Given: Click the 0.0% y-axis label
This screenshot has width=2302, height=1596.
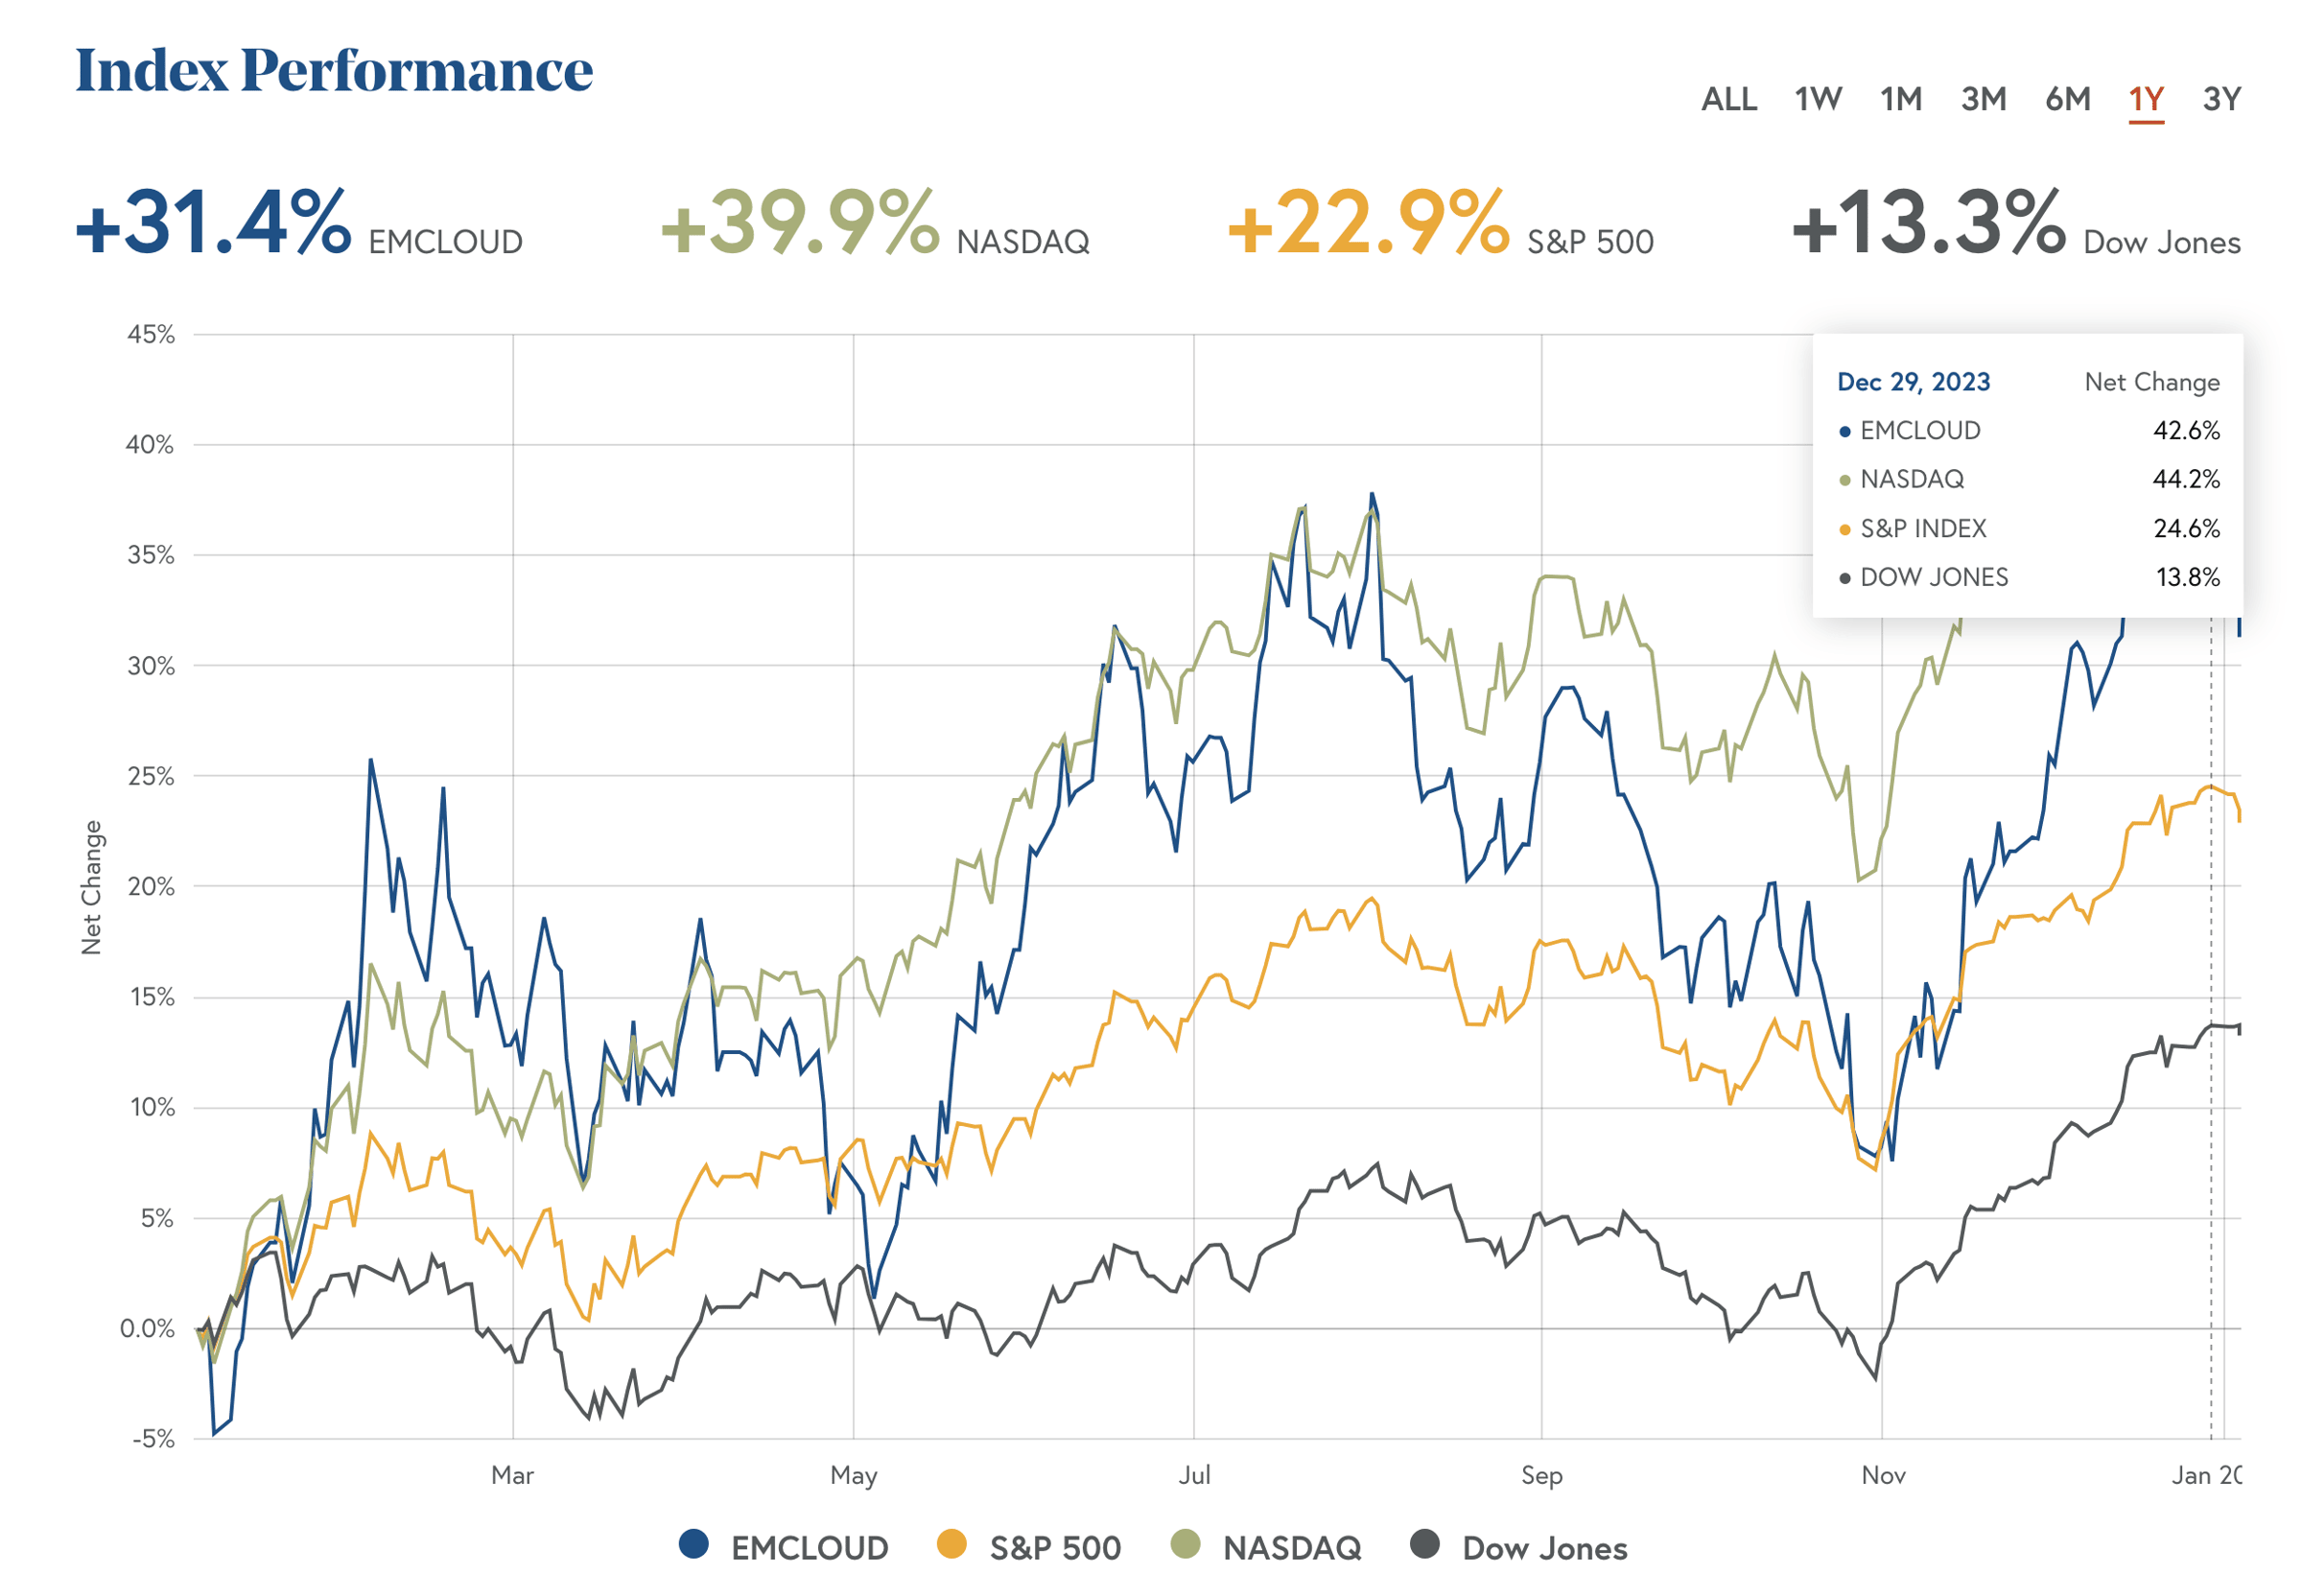Looking at the screenshot, I should click(x=147, y=1328).
